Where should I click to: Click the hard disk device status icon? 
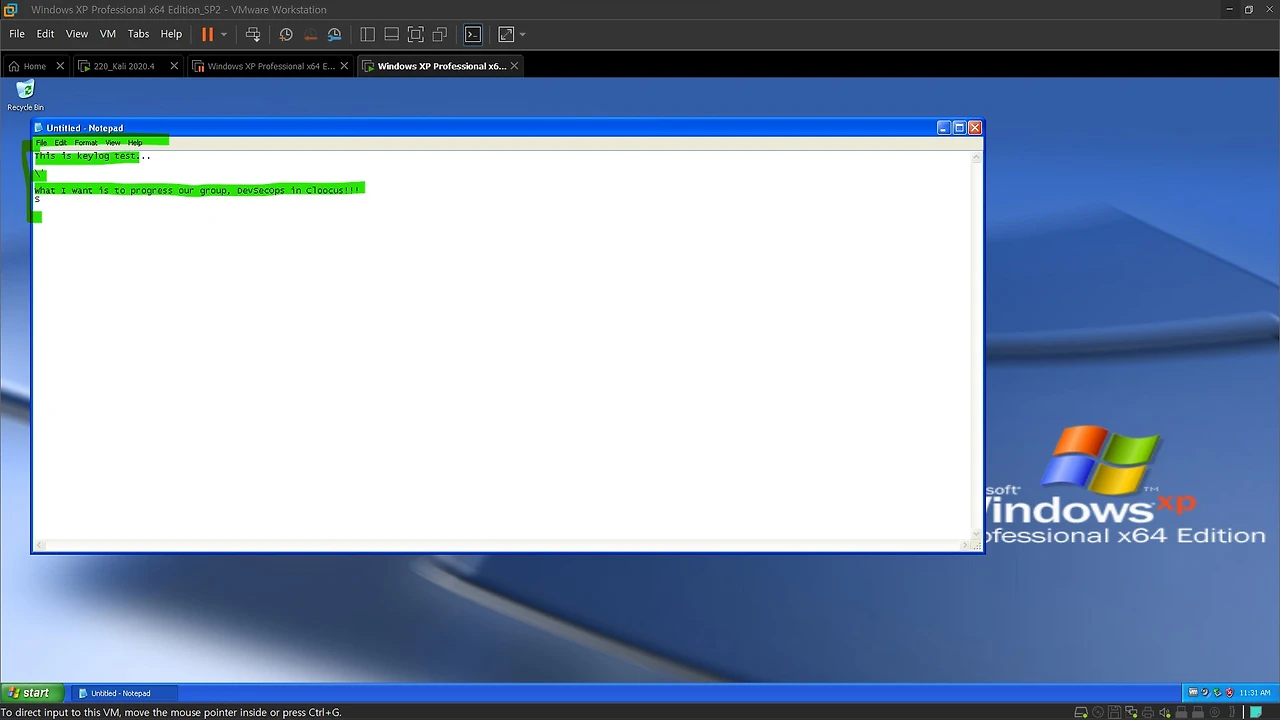point(1081,713)
